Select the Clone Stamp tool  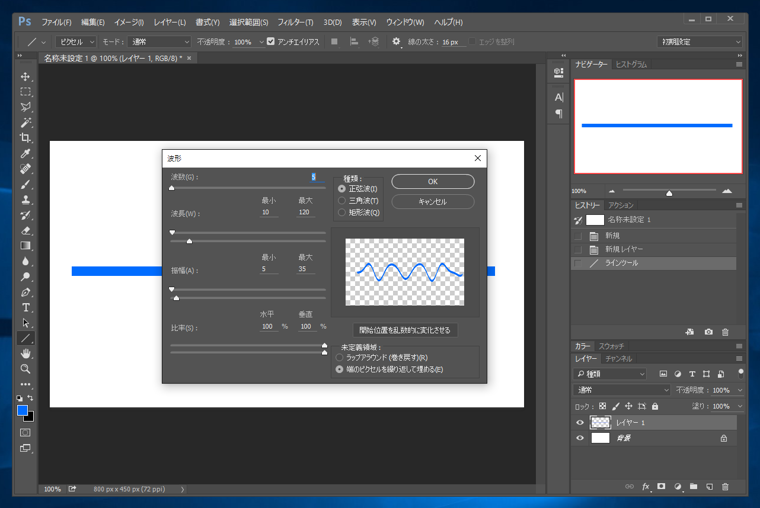click(x=26, y=200)
